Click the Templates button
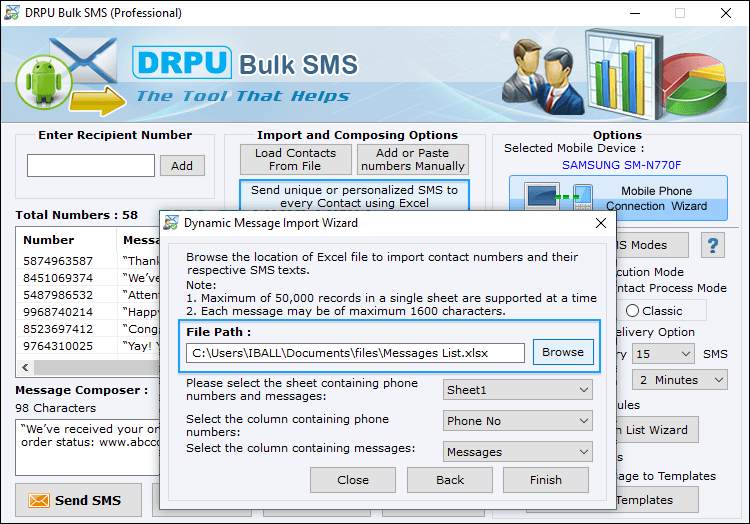The image size is (750, 524). pos(656,500)
